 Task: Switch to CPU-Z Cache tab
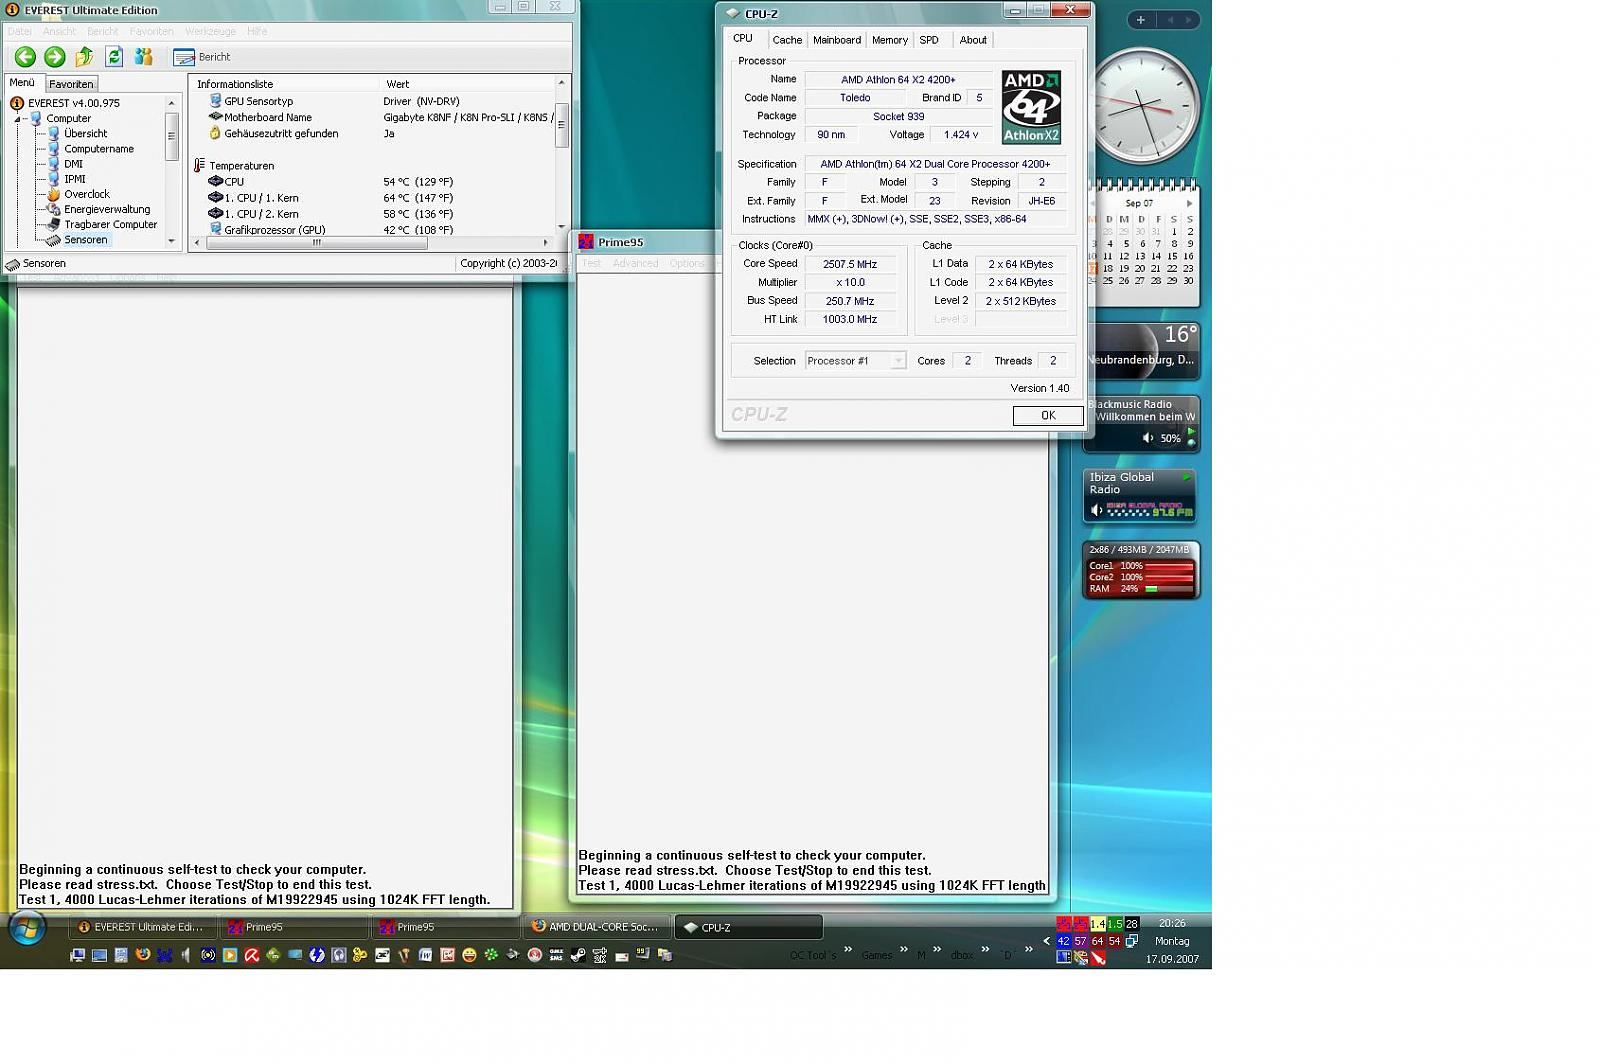point(787,40)
